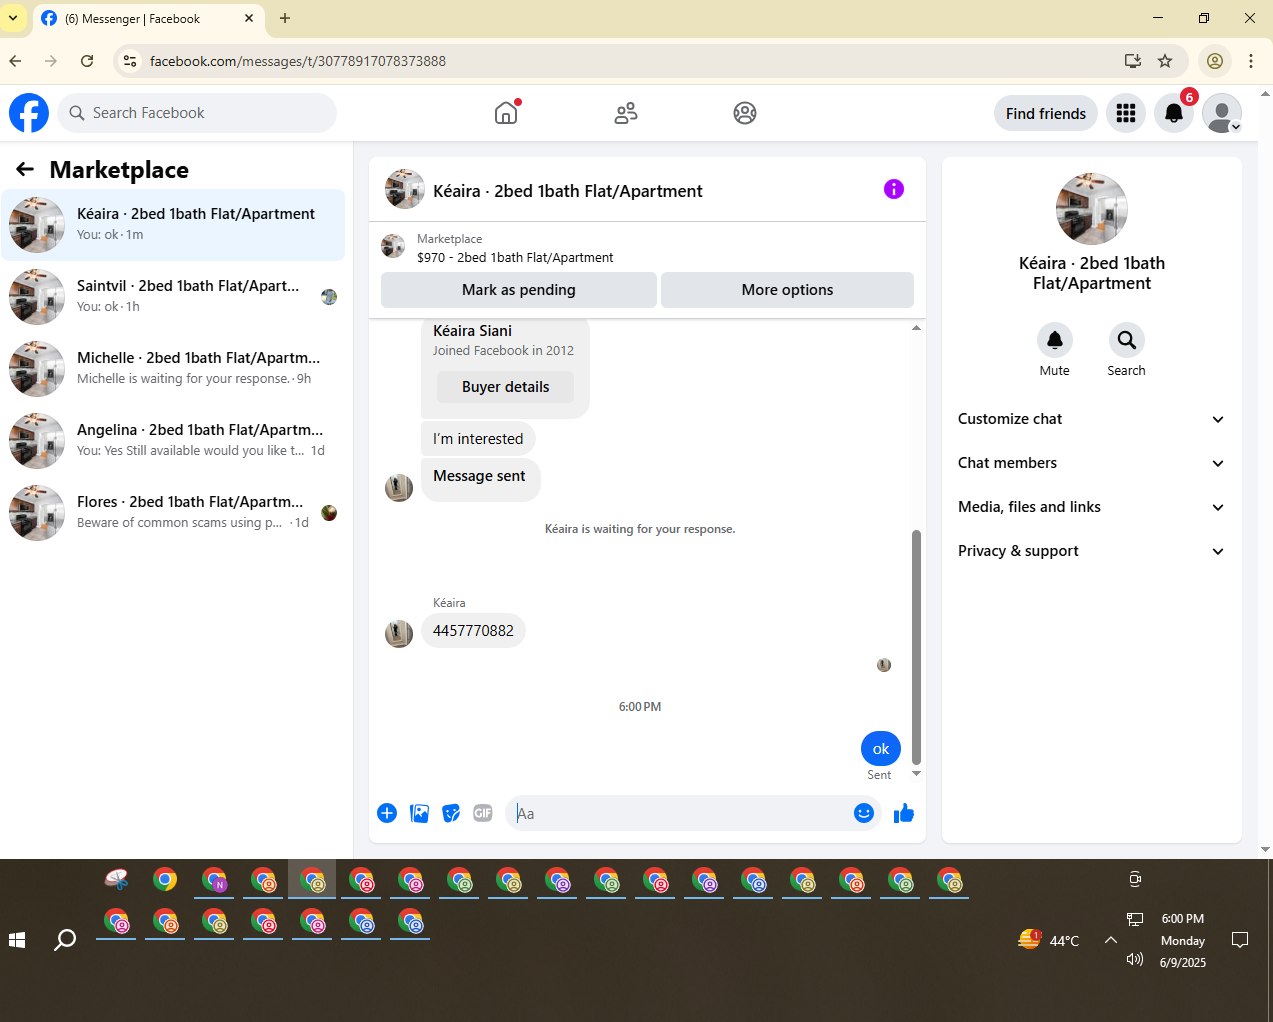Click the 4457770882 message bubble

473,631
